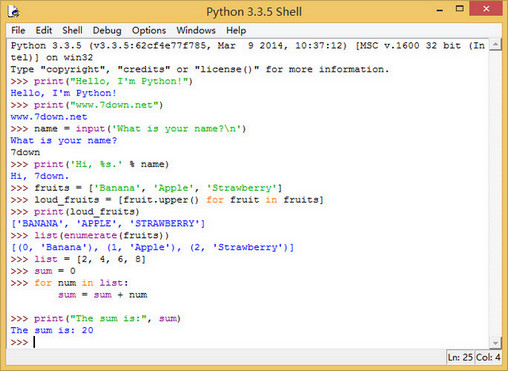Click the 'tel)] on win32' line
Viewport: 508px width, 371px height.
pyautogui.click(x=52, y=58)
